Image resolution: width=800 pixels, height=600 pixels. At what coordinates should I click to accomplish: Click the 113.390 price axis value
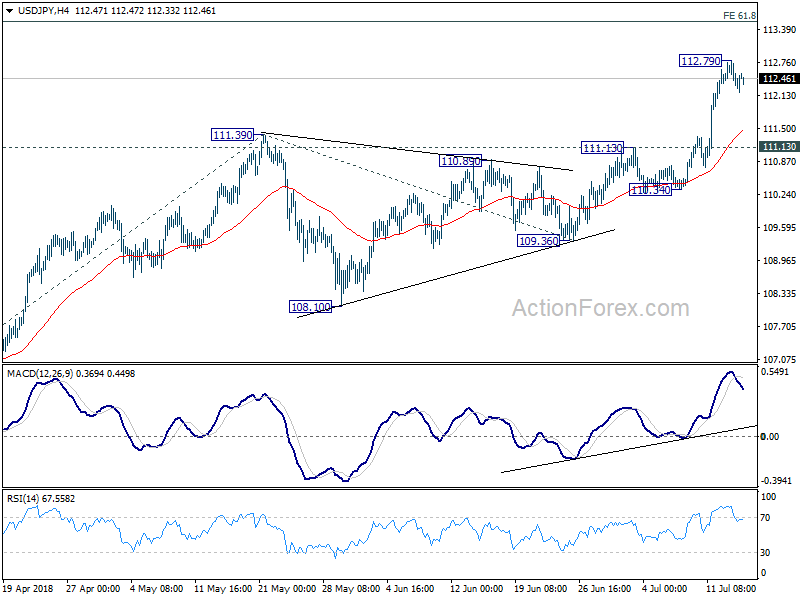pyautogui.click(x=779, y=30)
